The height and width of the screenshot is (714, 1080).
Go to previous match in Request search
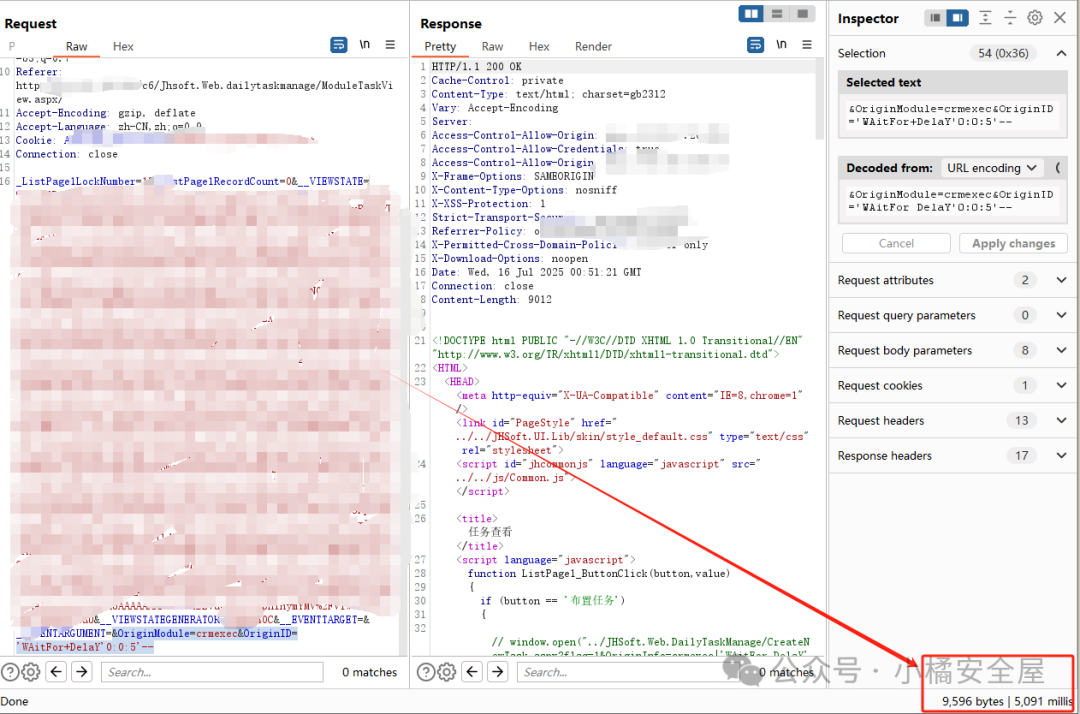[56, 672]
